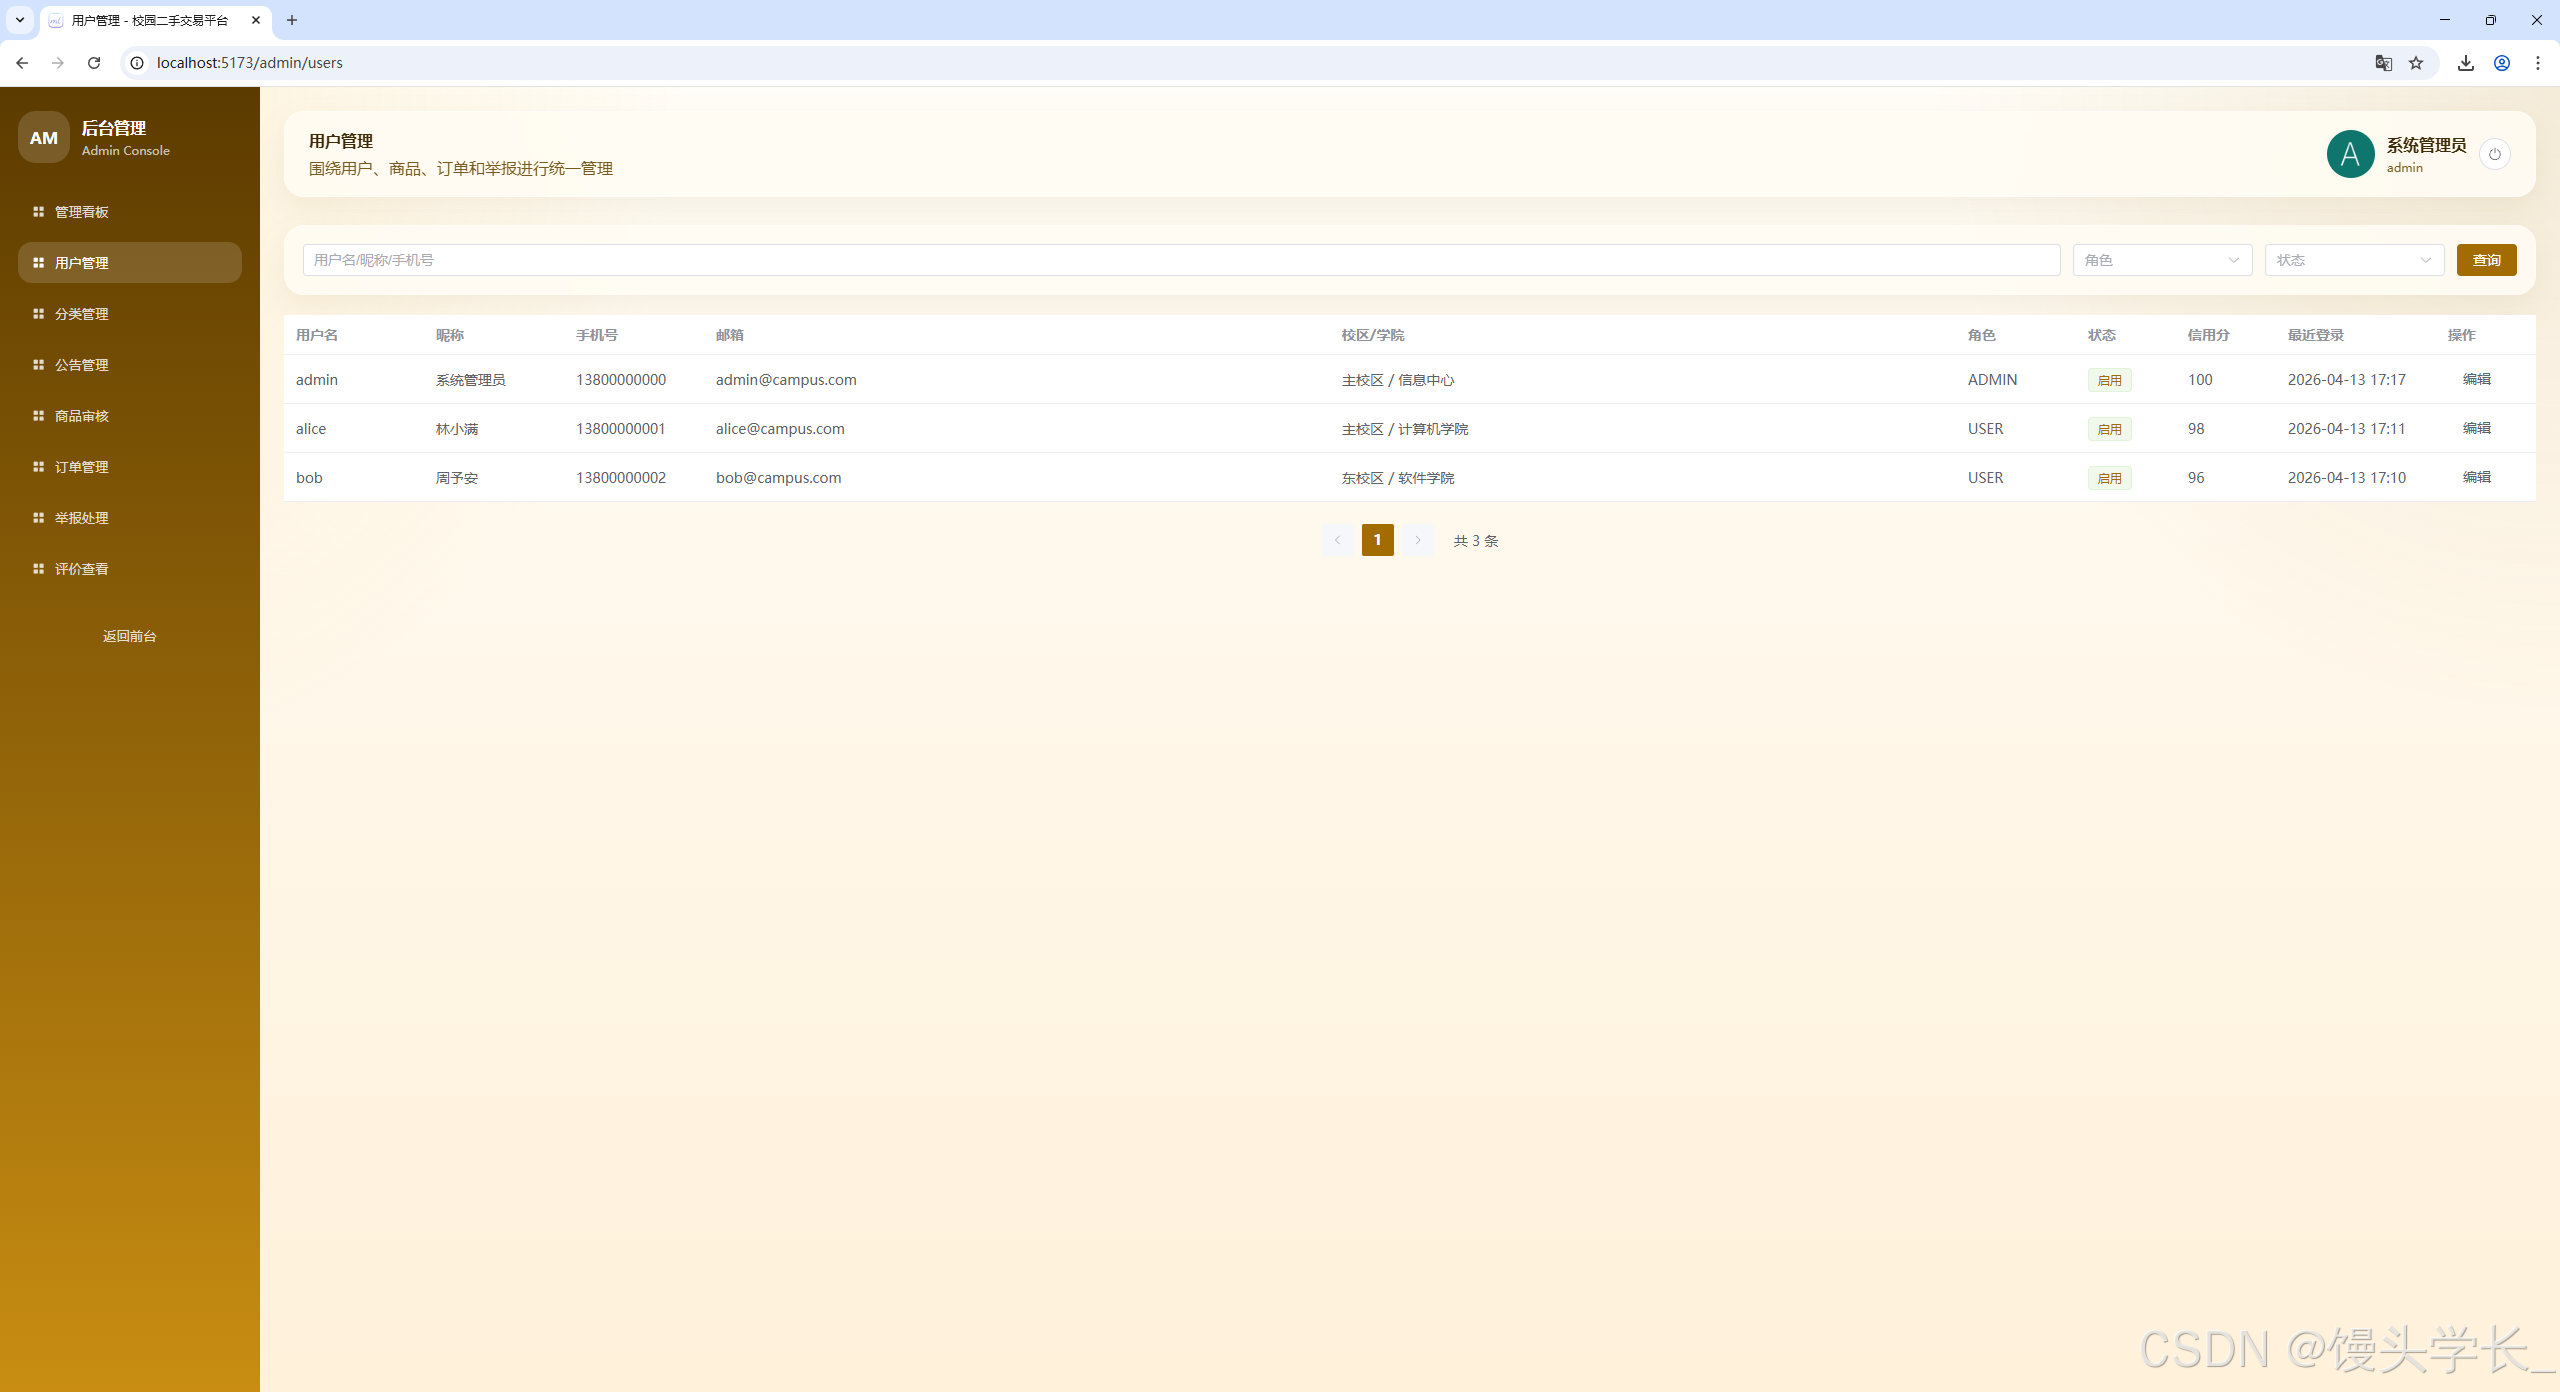The image size is (2560, 1392).
Task: Click nickname 周予安
Action: [457, 478]
